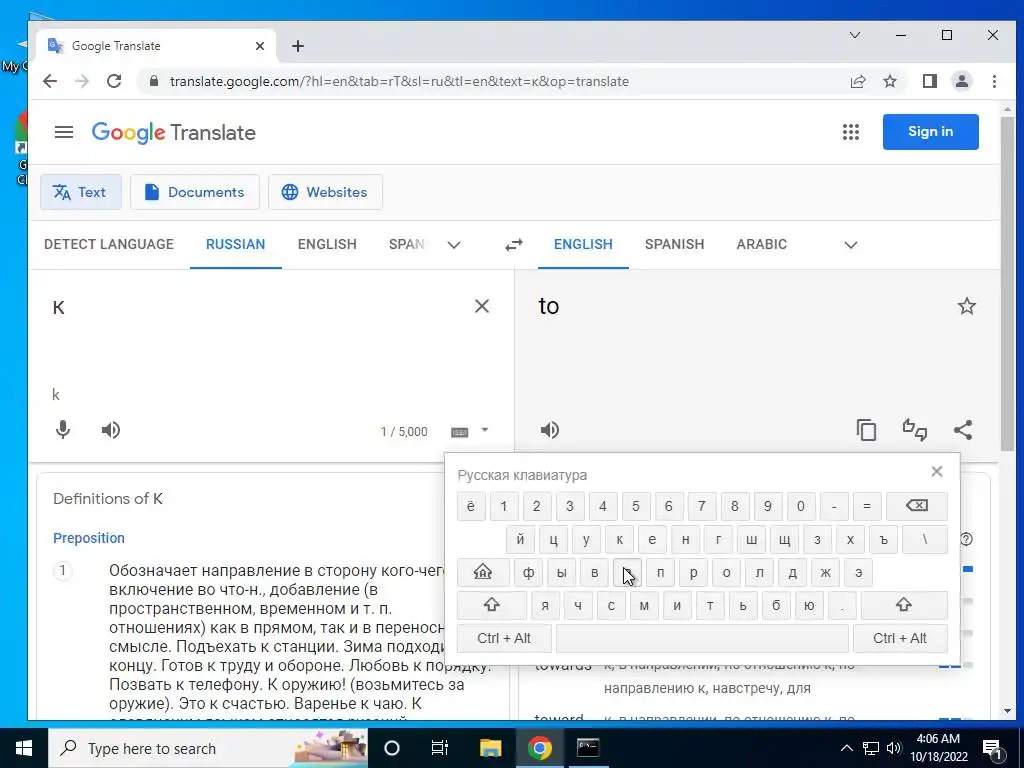
Task: Open the Chrome side panel
Action: click(x=929, y=82)
